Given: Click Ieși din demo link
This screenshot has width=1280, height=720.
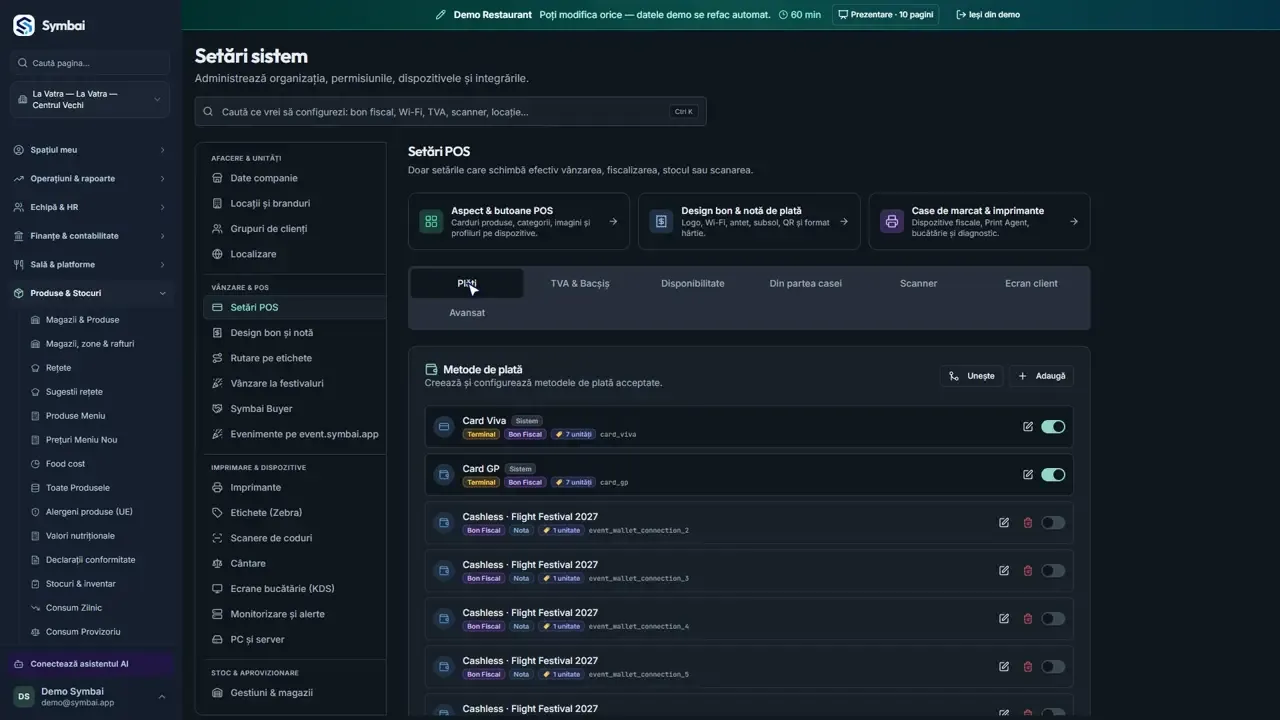Looking at the screenshot, I should (x=988, y=15).
